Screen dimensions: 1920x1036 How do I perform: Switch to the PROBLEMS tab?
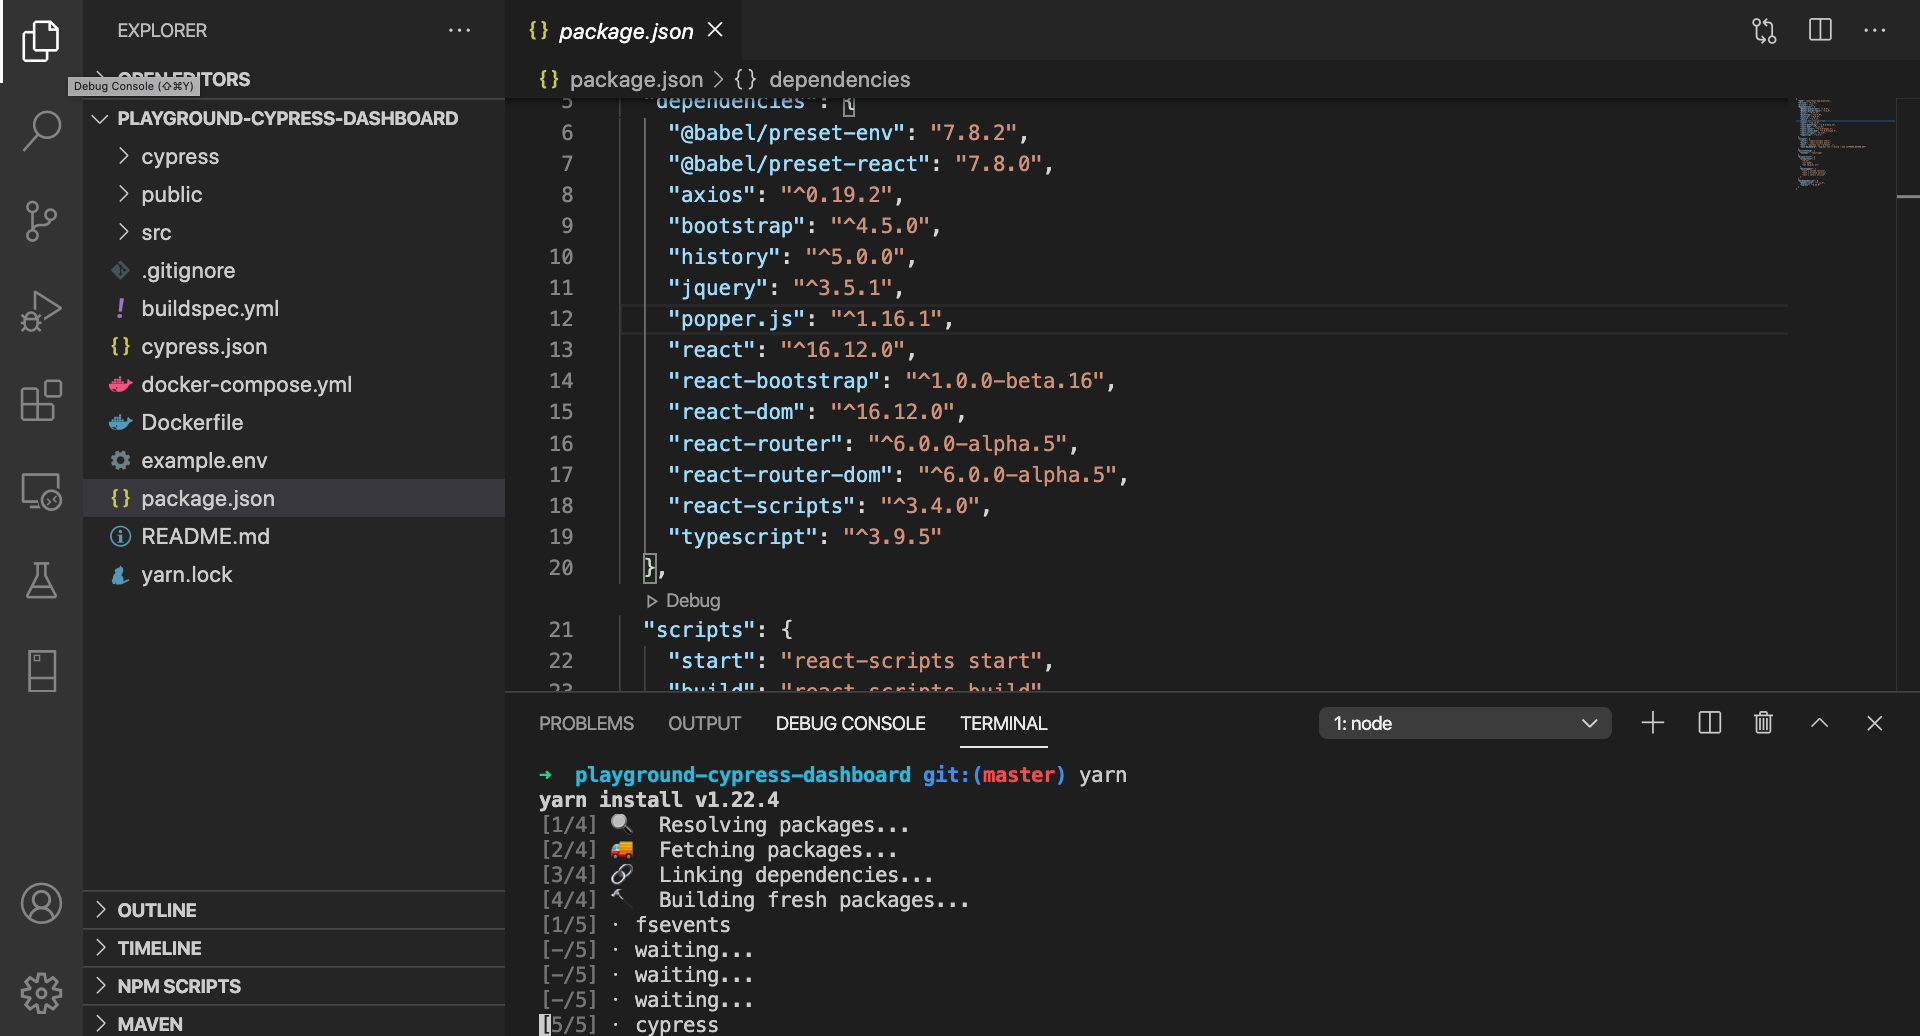pos(586,723)
